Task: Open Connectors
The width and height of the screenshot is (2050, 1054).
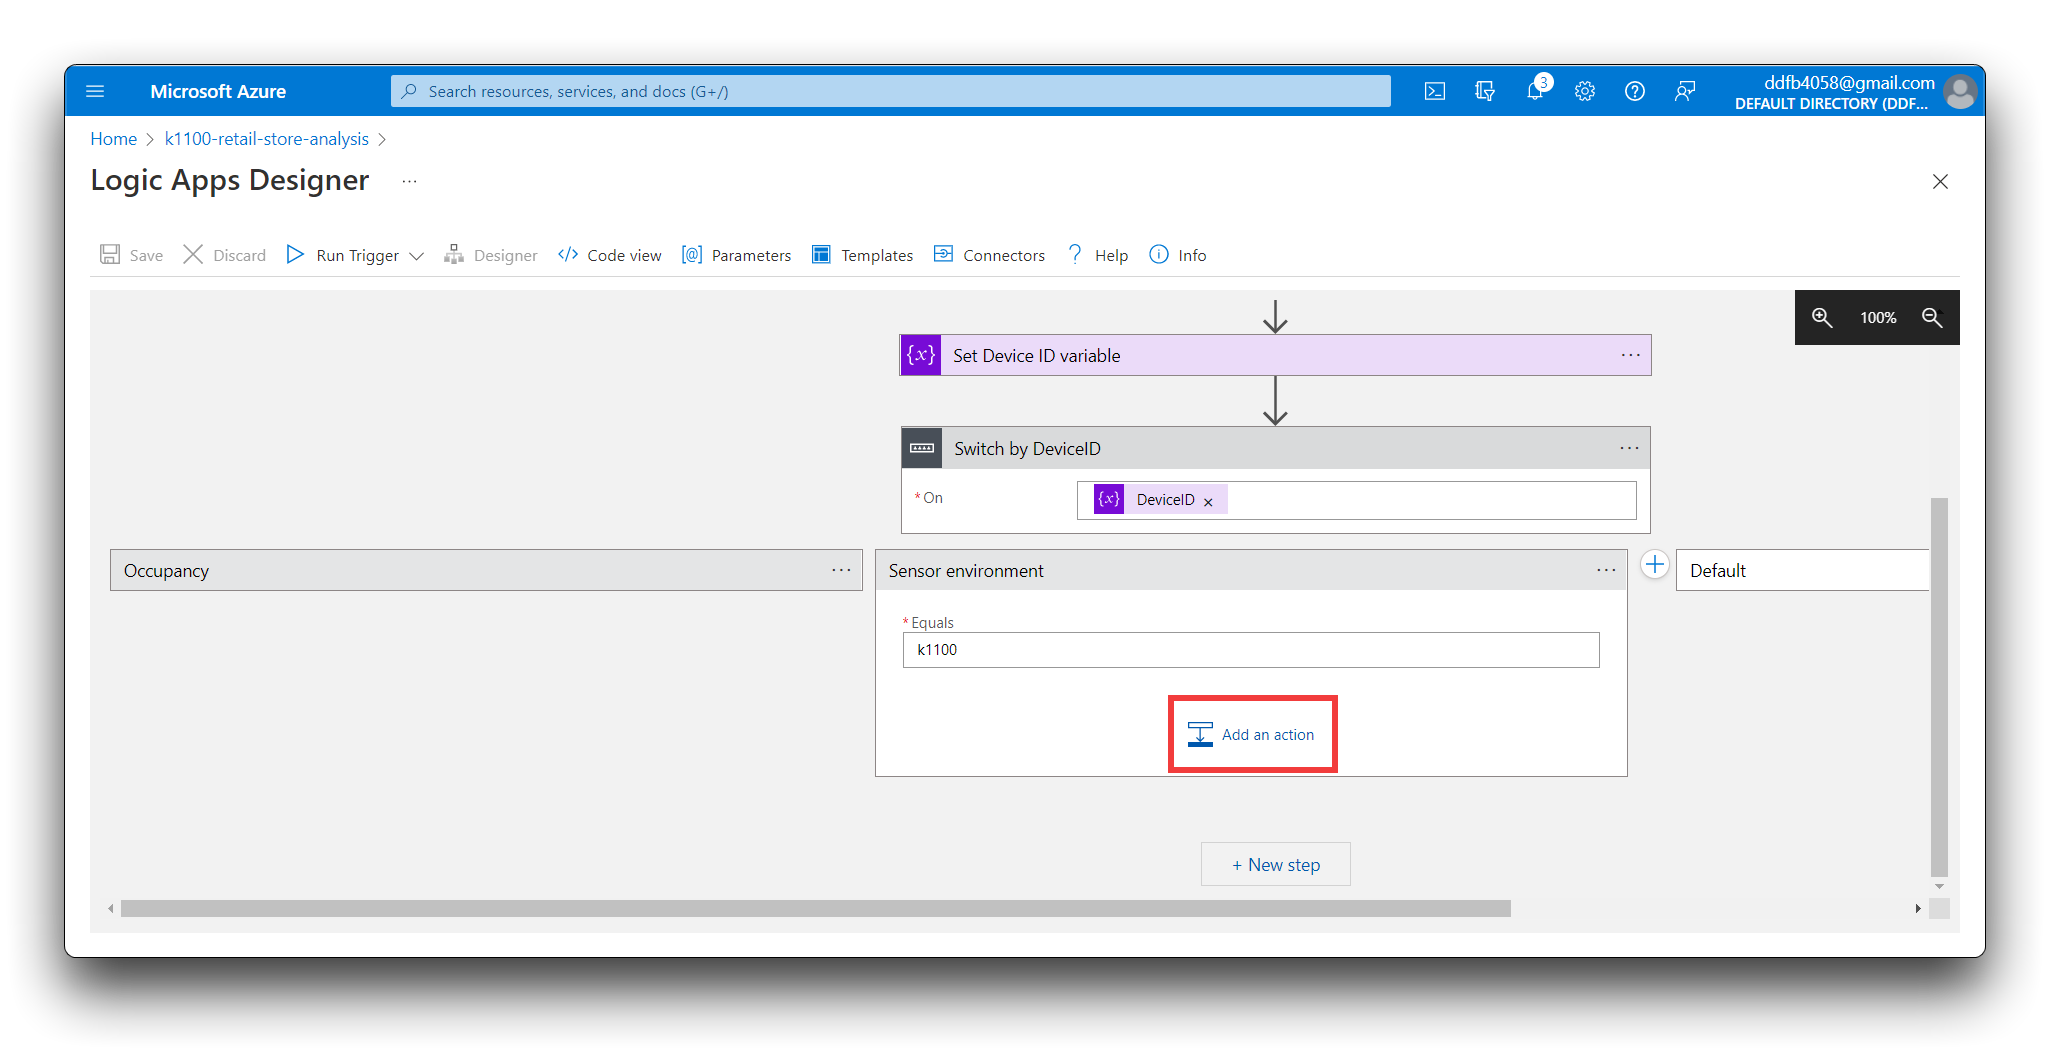Action: [990, 255]
